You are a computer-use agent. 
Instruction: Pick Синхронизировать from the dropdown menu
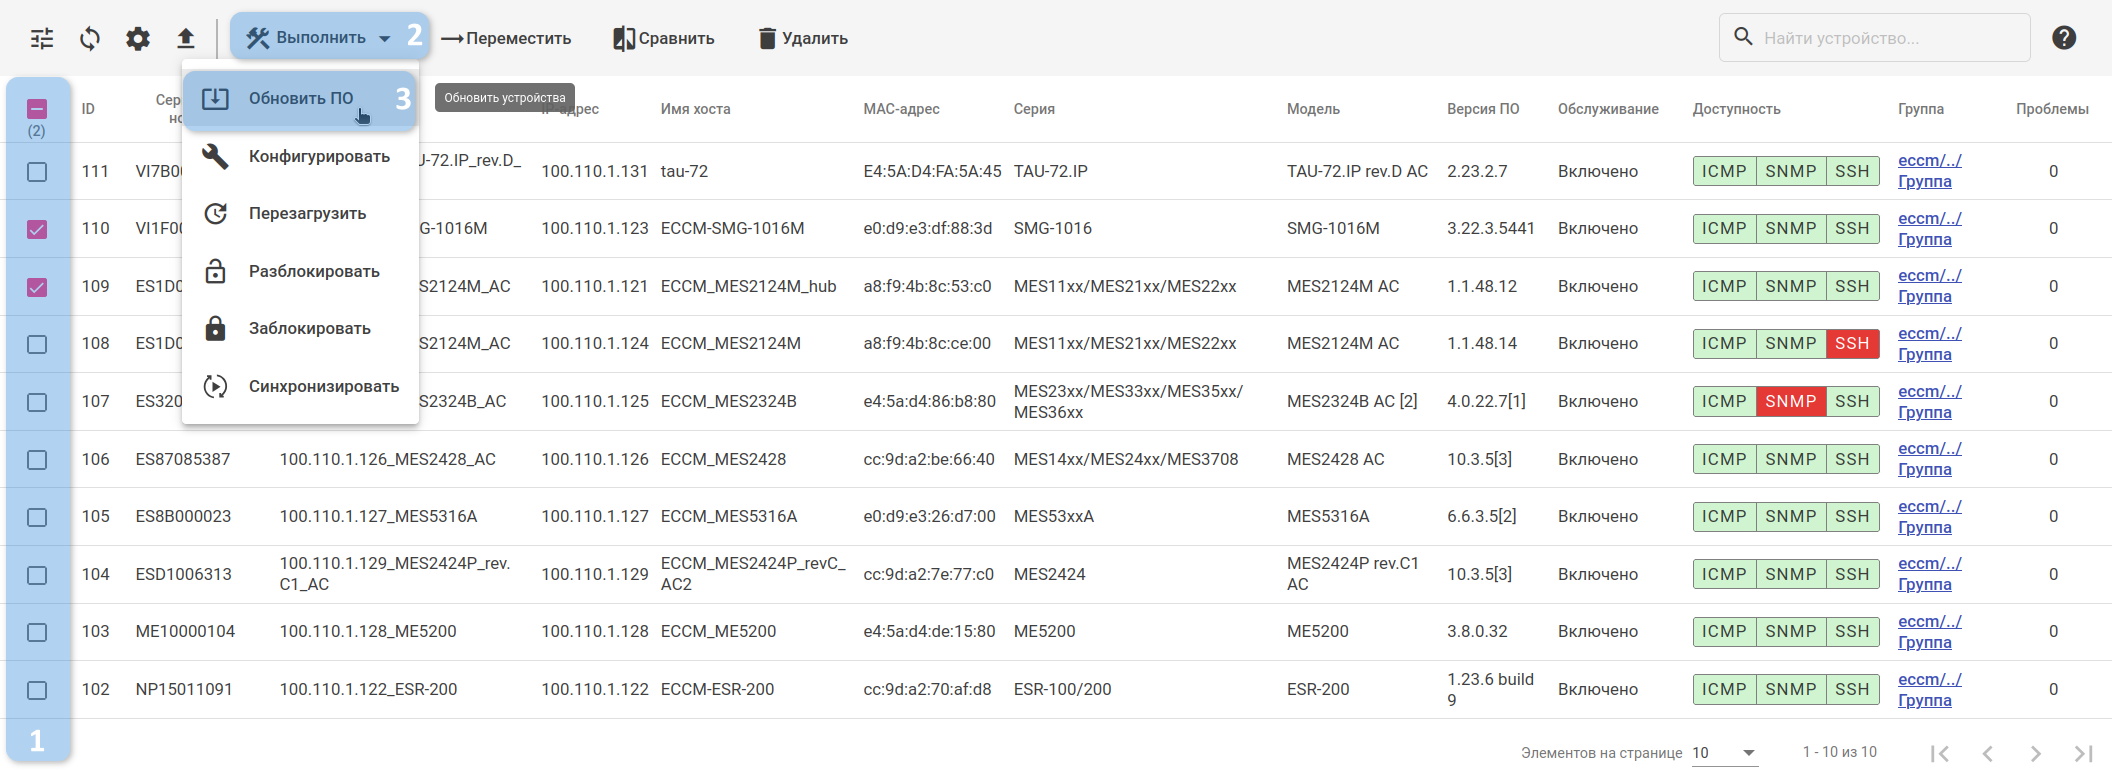pos(323,387)
